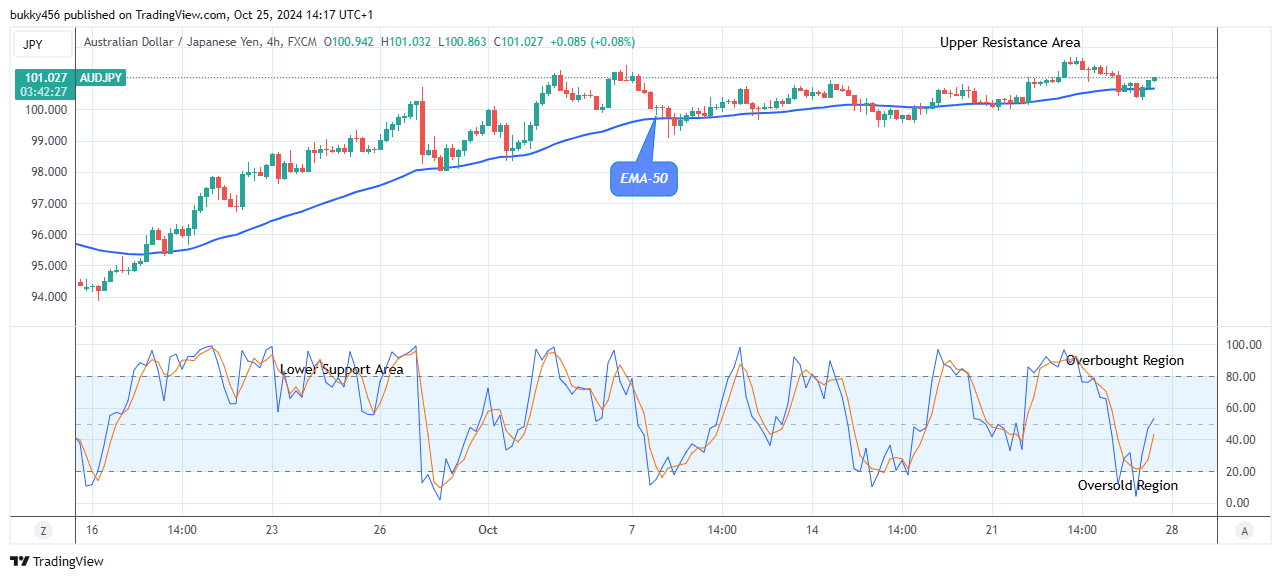Click the 95.000 price axis label
This screenshot has height=579, width=1281.
click(x=50, y=266)
